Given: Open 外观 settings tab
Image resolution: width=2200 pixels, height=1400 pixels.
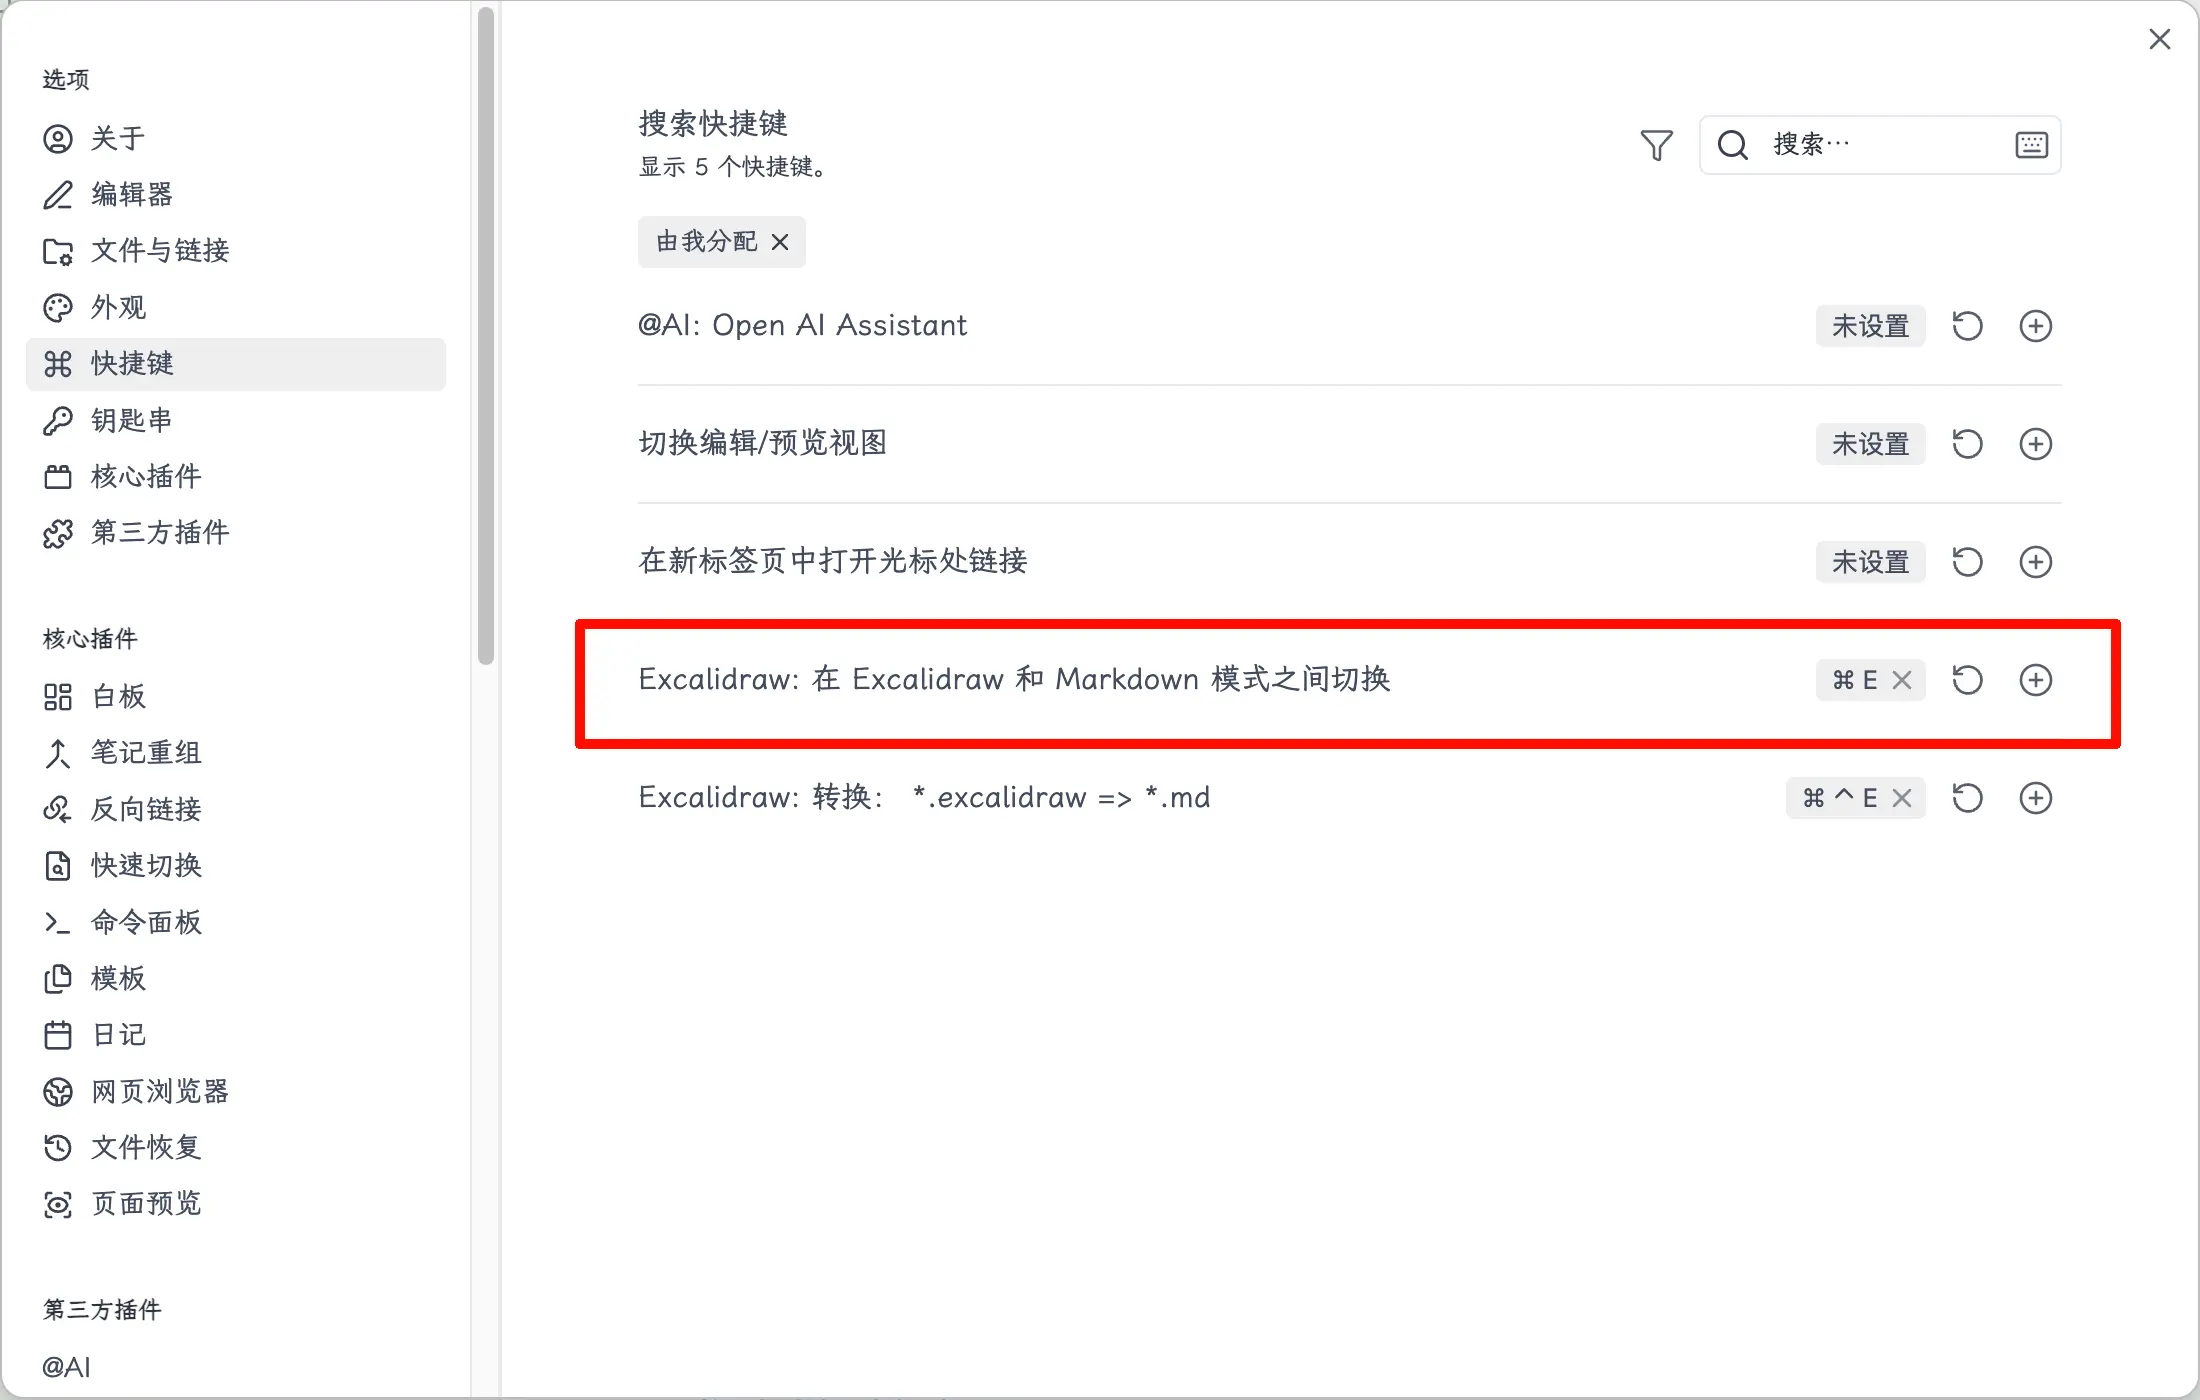Looking at the screenshot, I should pos(118,307).
